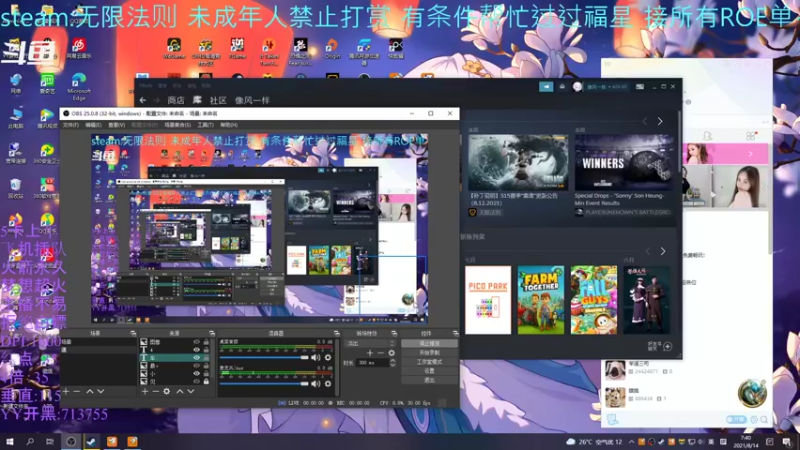Image resolution: width=800 pixels, height=450 pixels.
Task: Open PLAYERUNKNOWN'S BATTLEGROUNDS news link
Action: pyautogui.click(x=628, y=212)
